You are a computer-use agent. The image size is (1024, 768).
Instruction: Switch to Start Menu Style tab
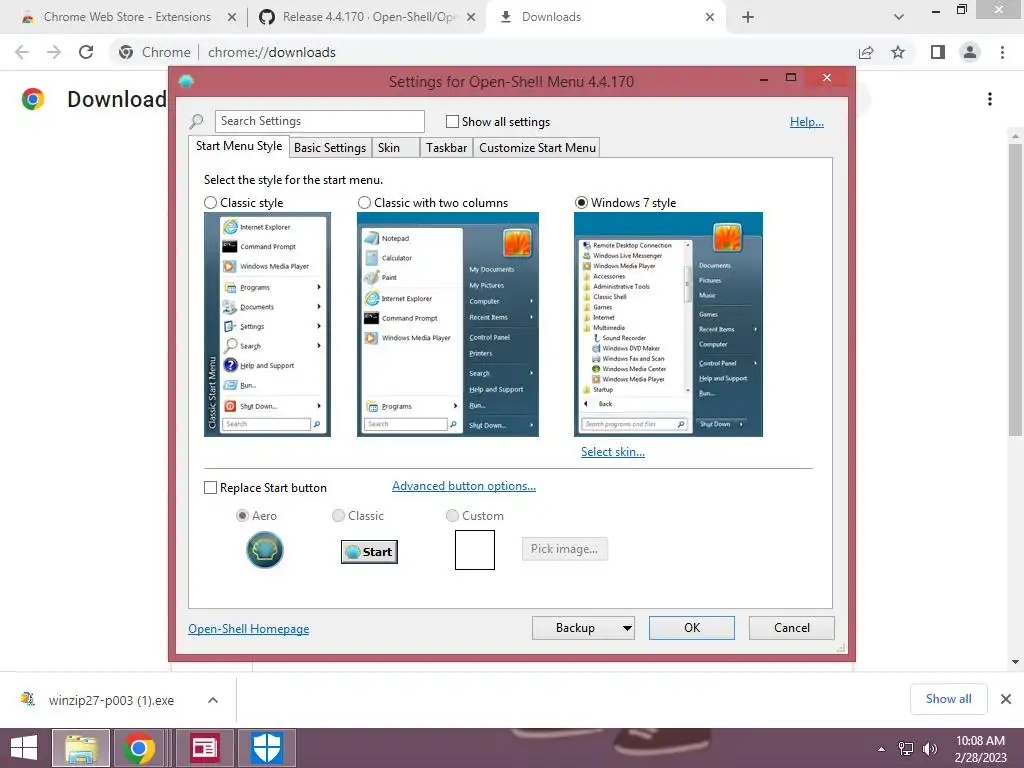pyautogui.click(x=239, y=146)
